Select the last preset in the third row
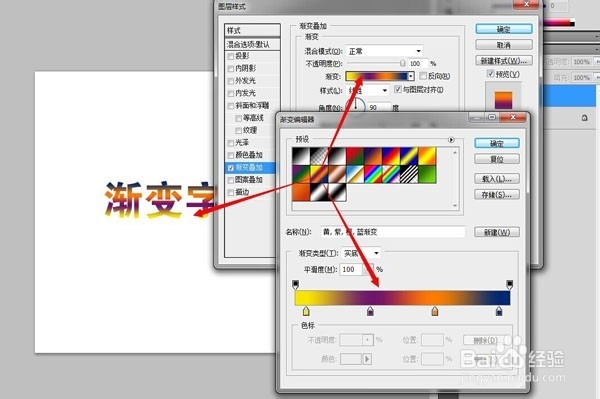 pyautogui.click(x=337, y=192)
